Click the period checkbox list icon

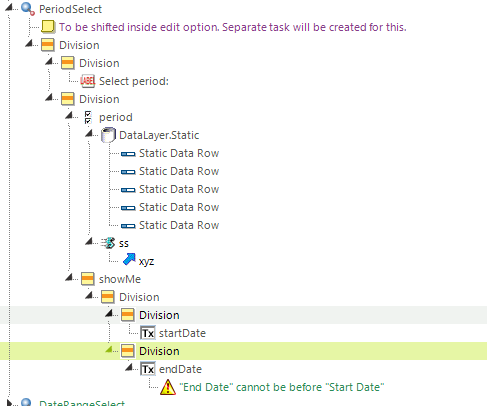pyautogui.click(x=88, y=117)
